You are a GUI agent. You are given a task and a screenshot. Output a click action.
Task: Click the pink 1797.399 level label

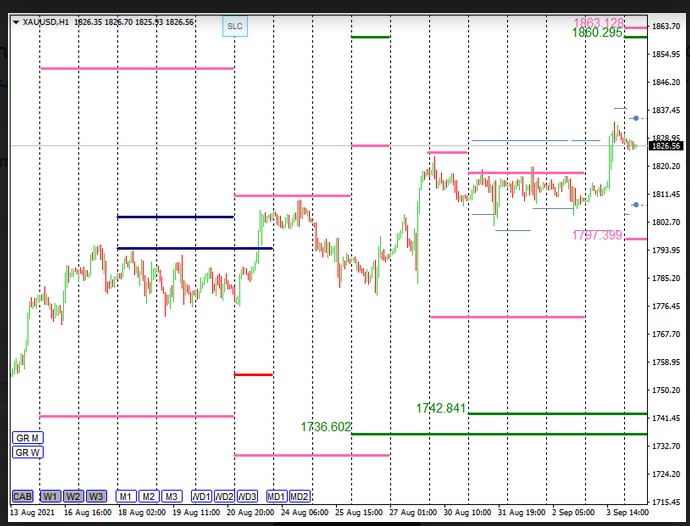coord(597,235)
